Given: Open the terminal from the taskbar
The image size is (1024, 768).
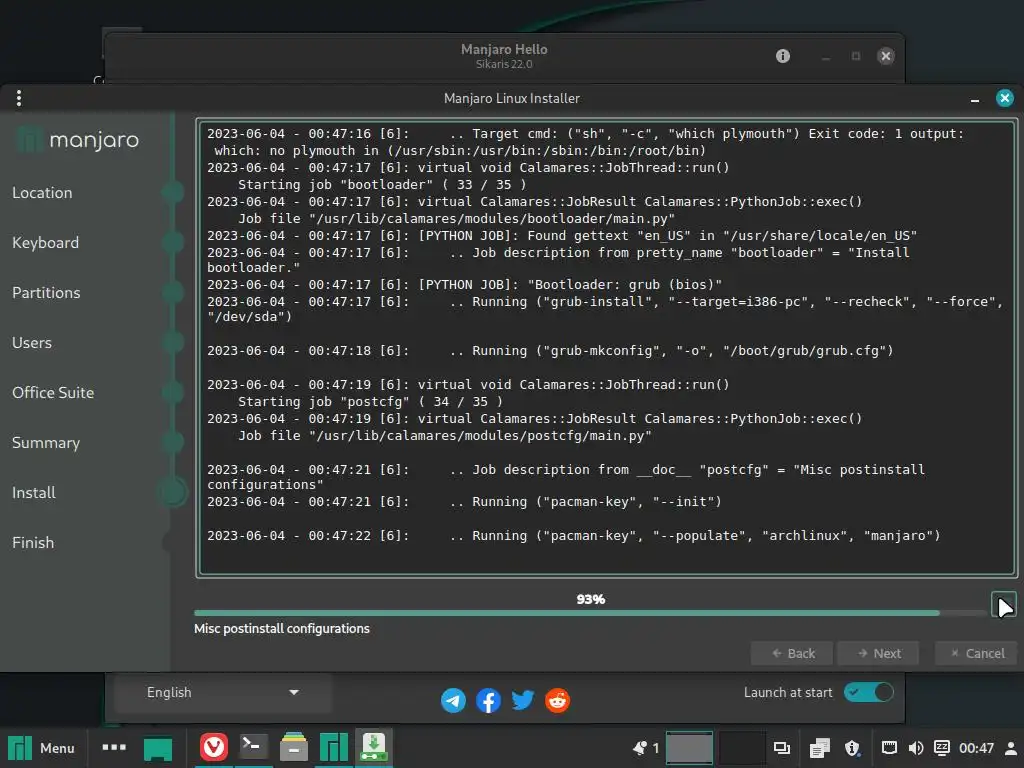Looking at the screenshot, I should click(253, 747).
